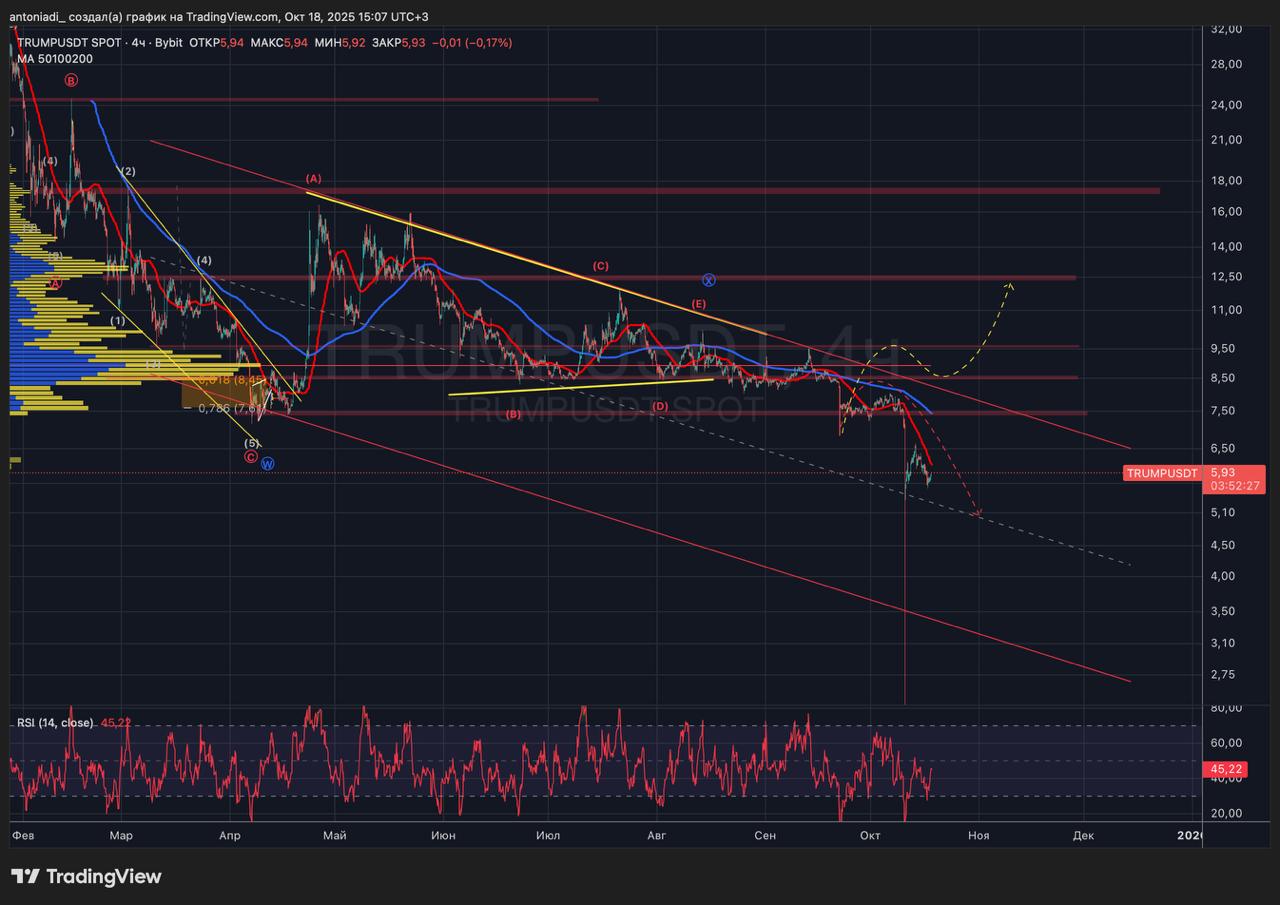
Task: Click the Май label on time axis
Action: 336,834
